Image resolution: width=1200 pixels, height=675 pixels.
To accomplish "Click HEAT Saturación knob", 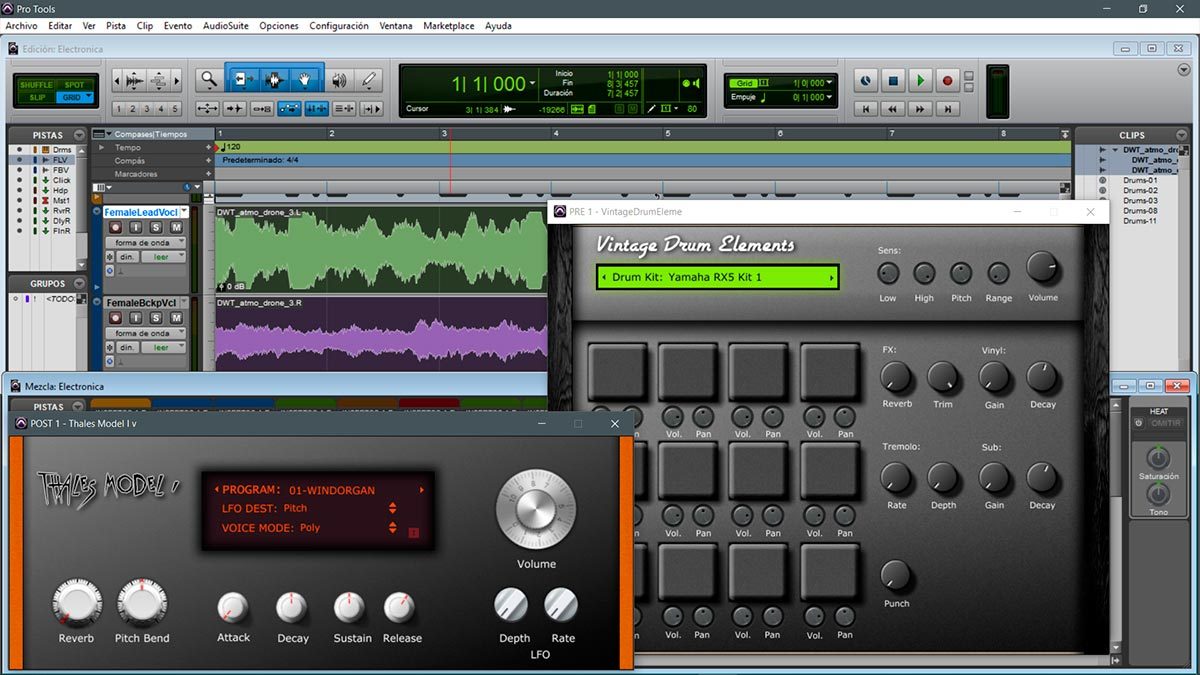I will click(1157, 458).
